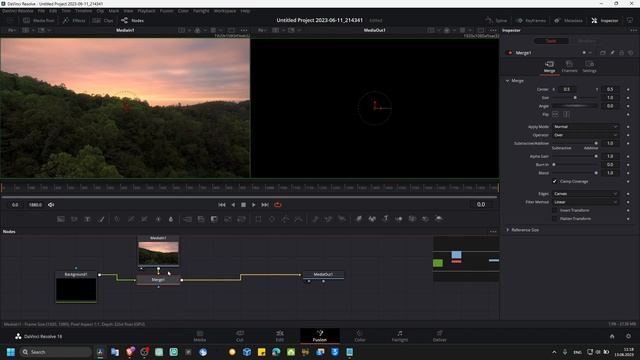
Task: Play the composition in reverse
Action: click(233, 205)
